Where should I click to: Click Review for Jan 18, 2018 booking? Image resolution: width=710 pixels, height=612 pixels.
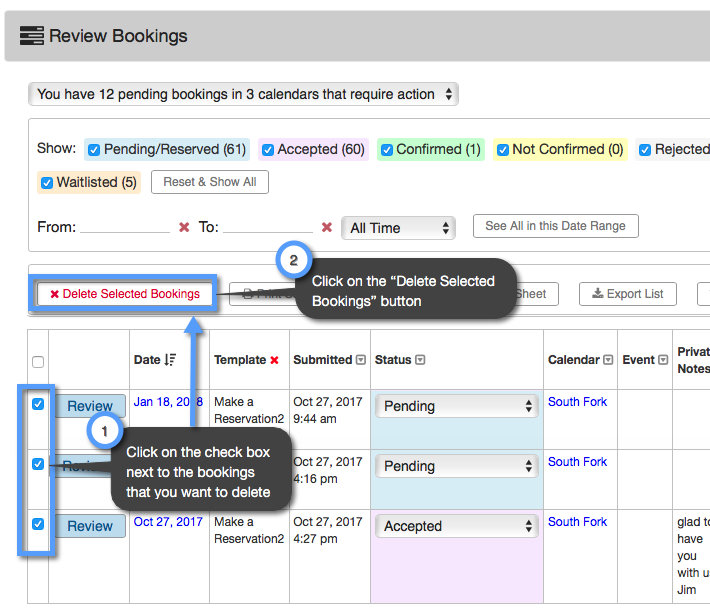coord(90,406)
